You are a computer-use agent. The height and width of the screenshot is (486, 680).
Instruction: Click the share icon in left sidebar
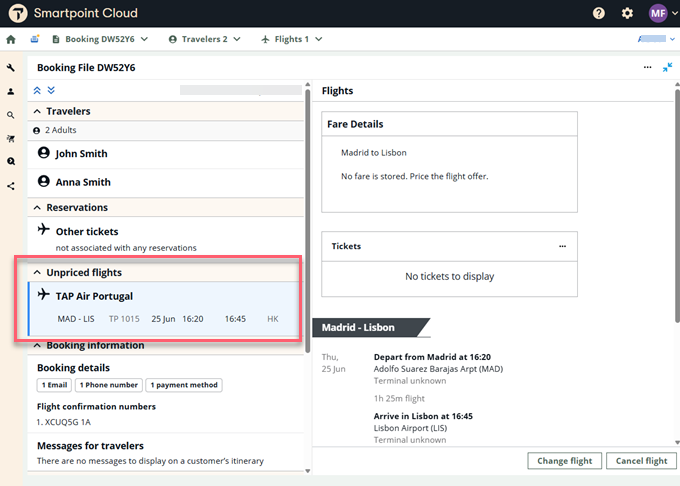[11, 186]
